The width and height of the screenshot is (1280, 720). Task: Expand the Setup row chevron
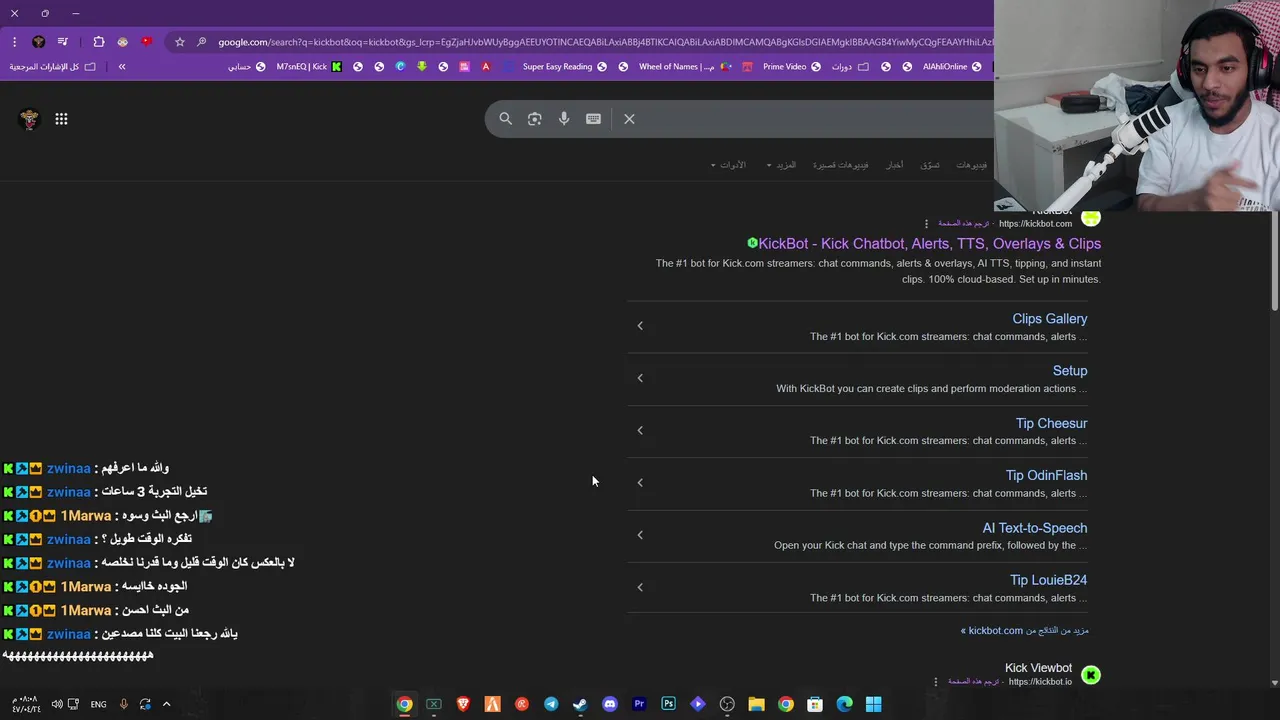click(640, 378)
